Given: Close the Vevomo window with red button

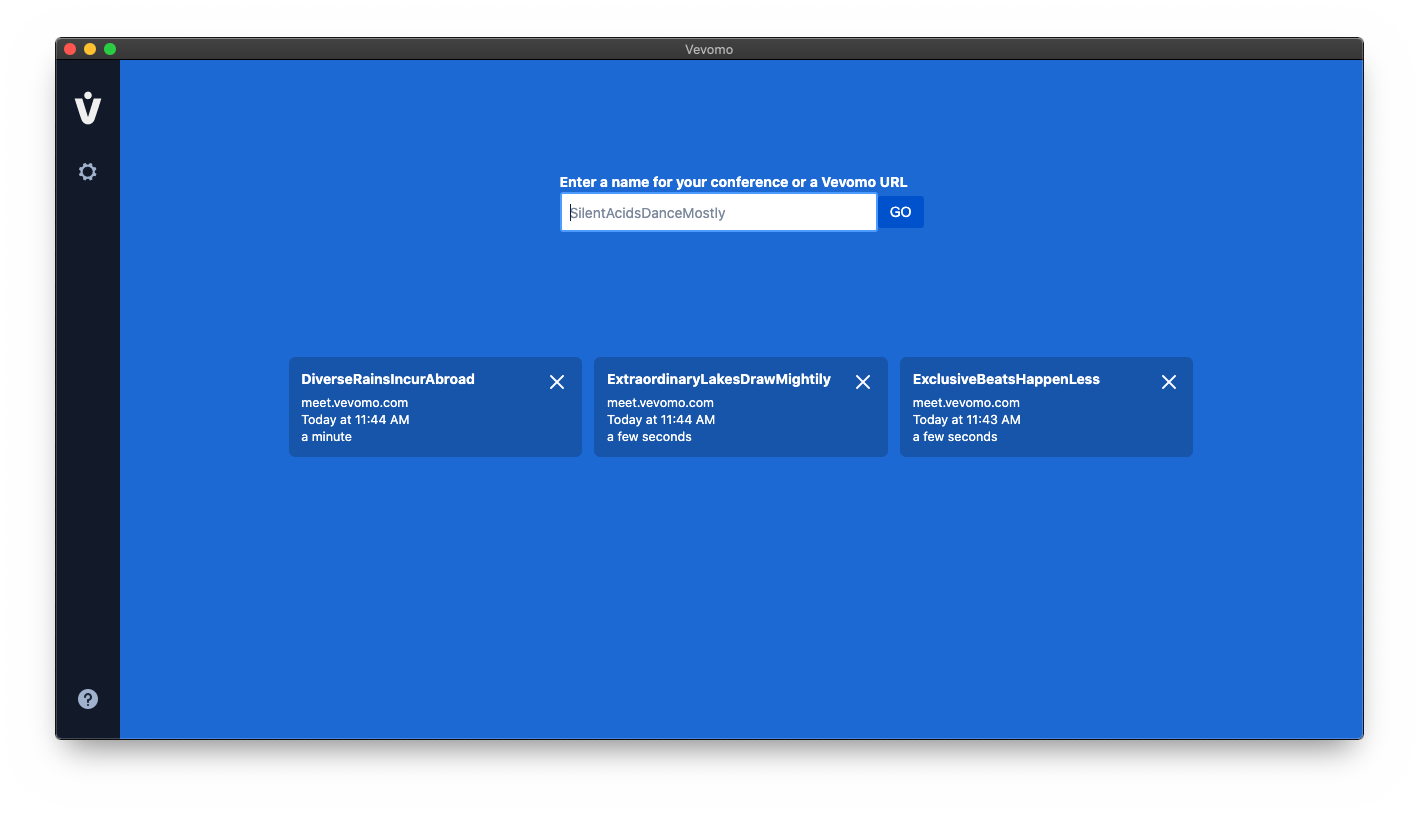Looking at the screenshot, I should pos(70,49).
